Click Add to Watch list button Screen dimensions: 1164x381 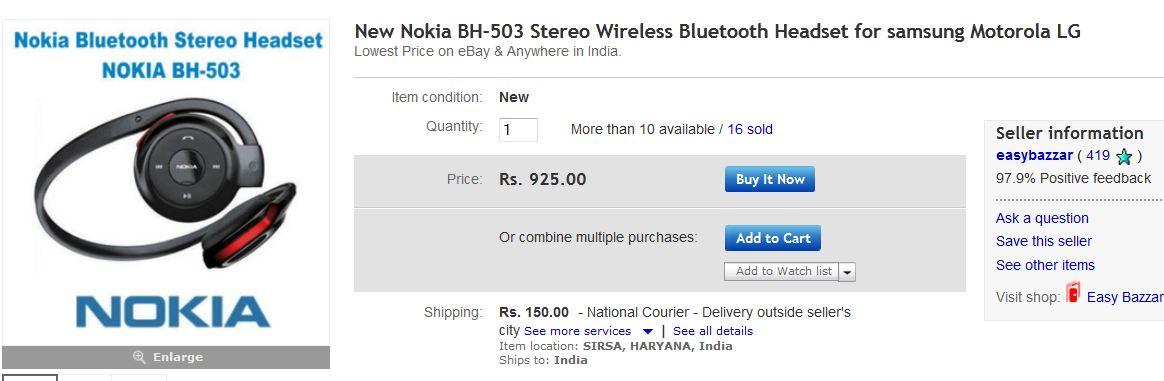click(782, 272)
